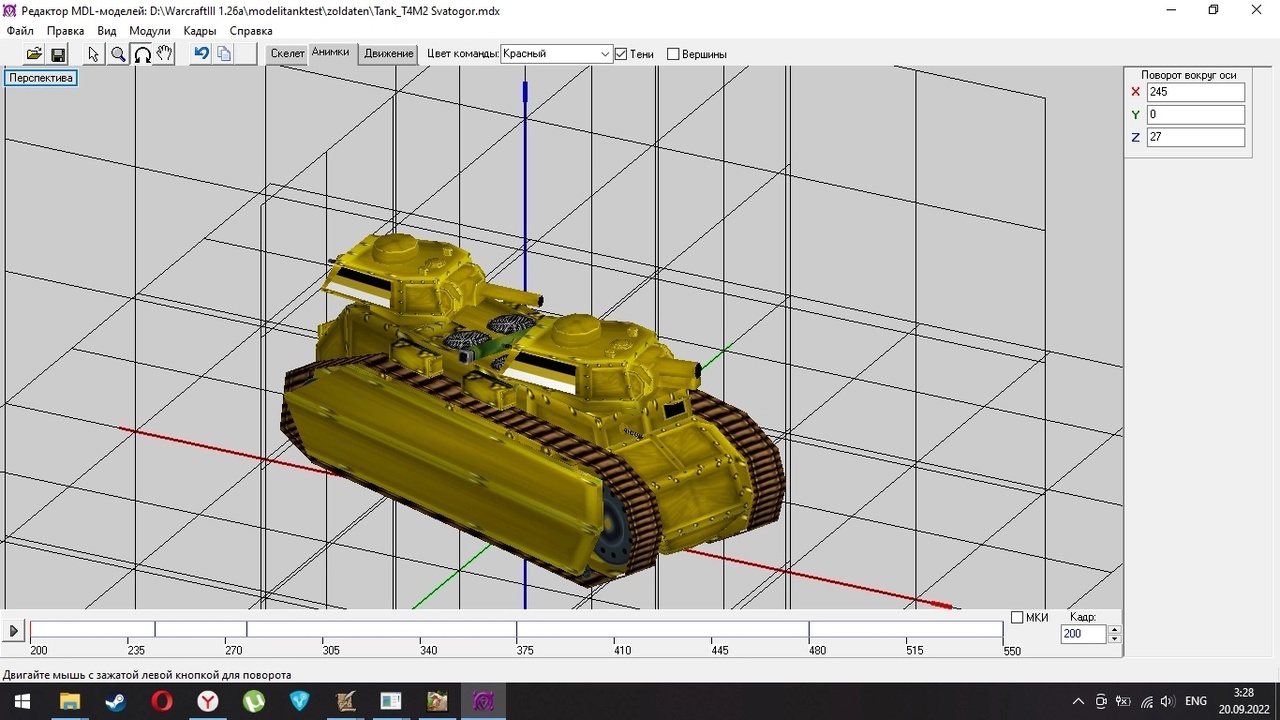Open uTorrent from the taskbar
The height and width of the screenshot is (720, 1280).
point(253,701)
